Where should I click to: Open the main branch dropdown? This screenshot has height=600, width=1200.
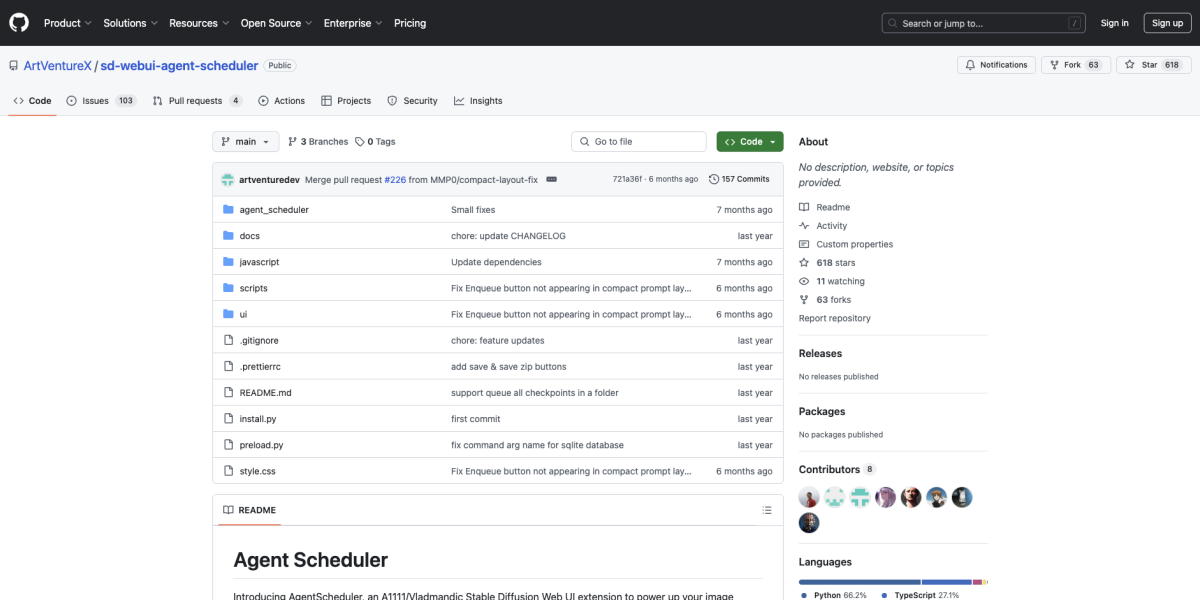[x=245, y=141]
